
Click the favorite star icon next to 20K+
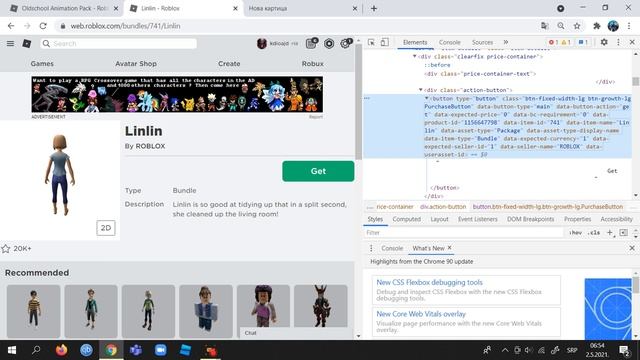6,249
